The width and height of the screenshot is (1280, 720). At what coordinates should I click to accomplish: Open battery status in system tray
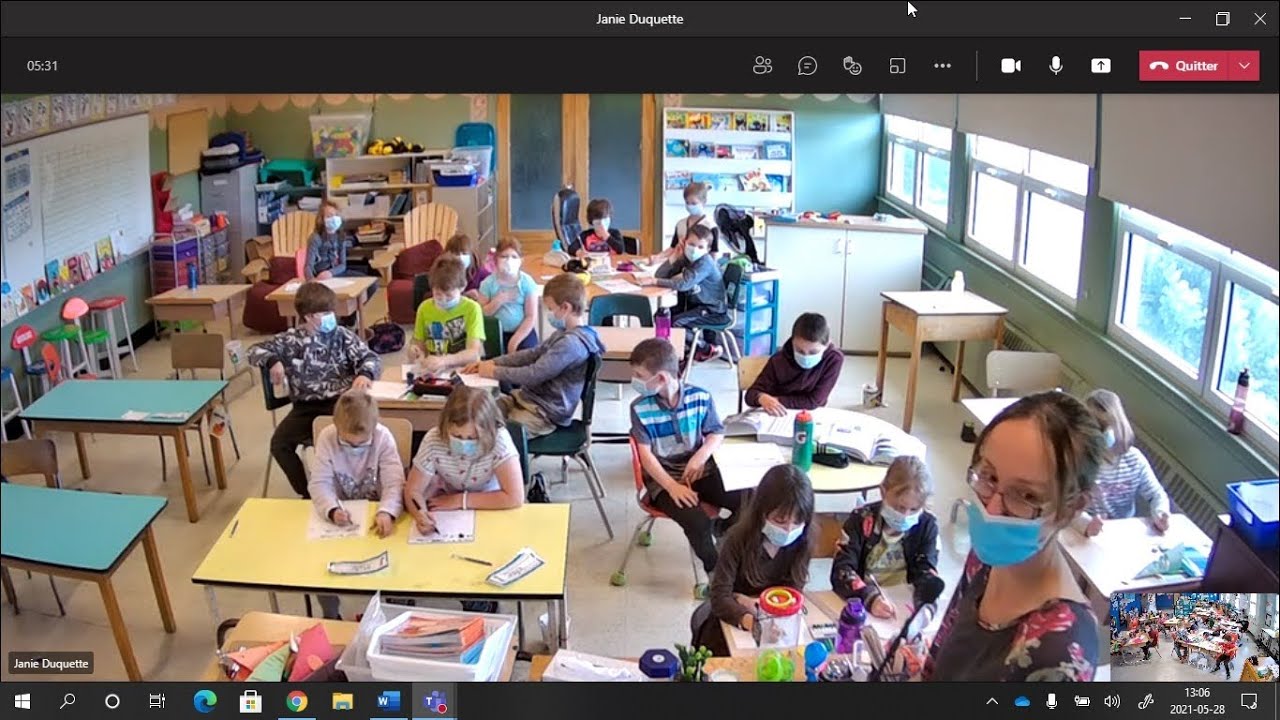(x=1082, y=702)
